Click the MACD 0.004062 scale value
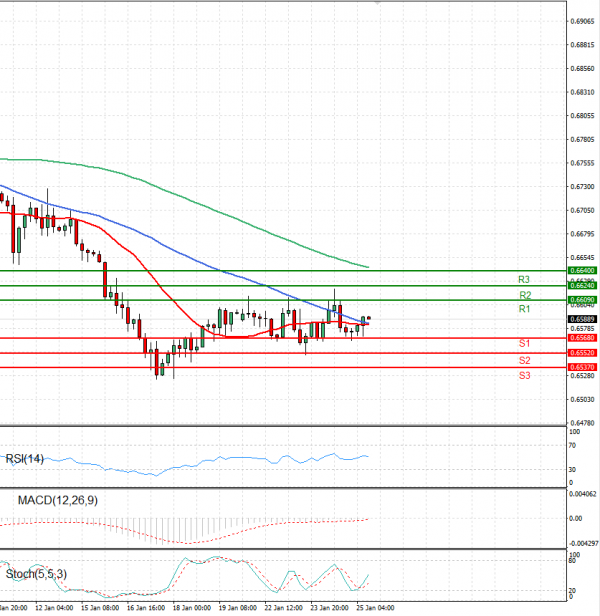Viewport: 600px width, 616px height. pyautogui.click(x=583, y=494)
